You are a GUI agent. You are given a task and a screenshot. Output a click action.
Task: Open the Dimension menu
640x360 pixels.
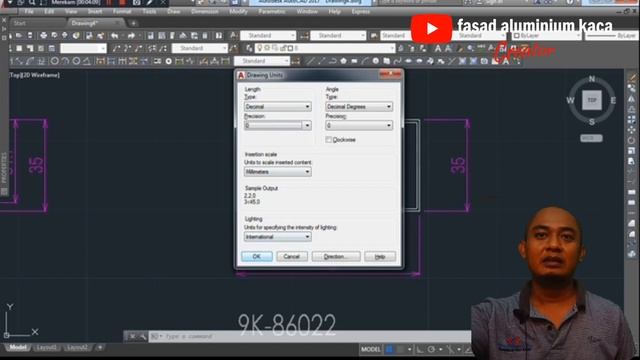[204, 11]
